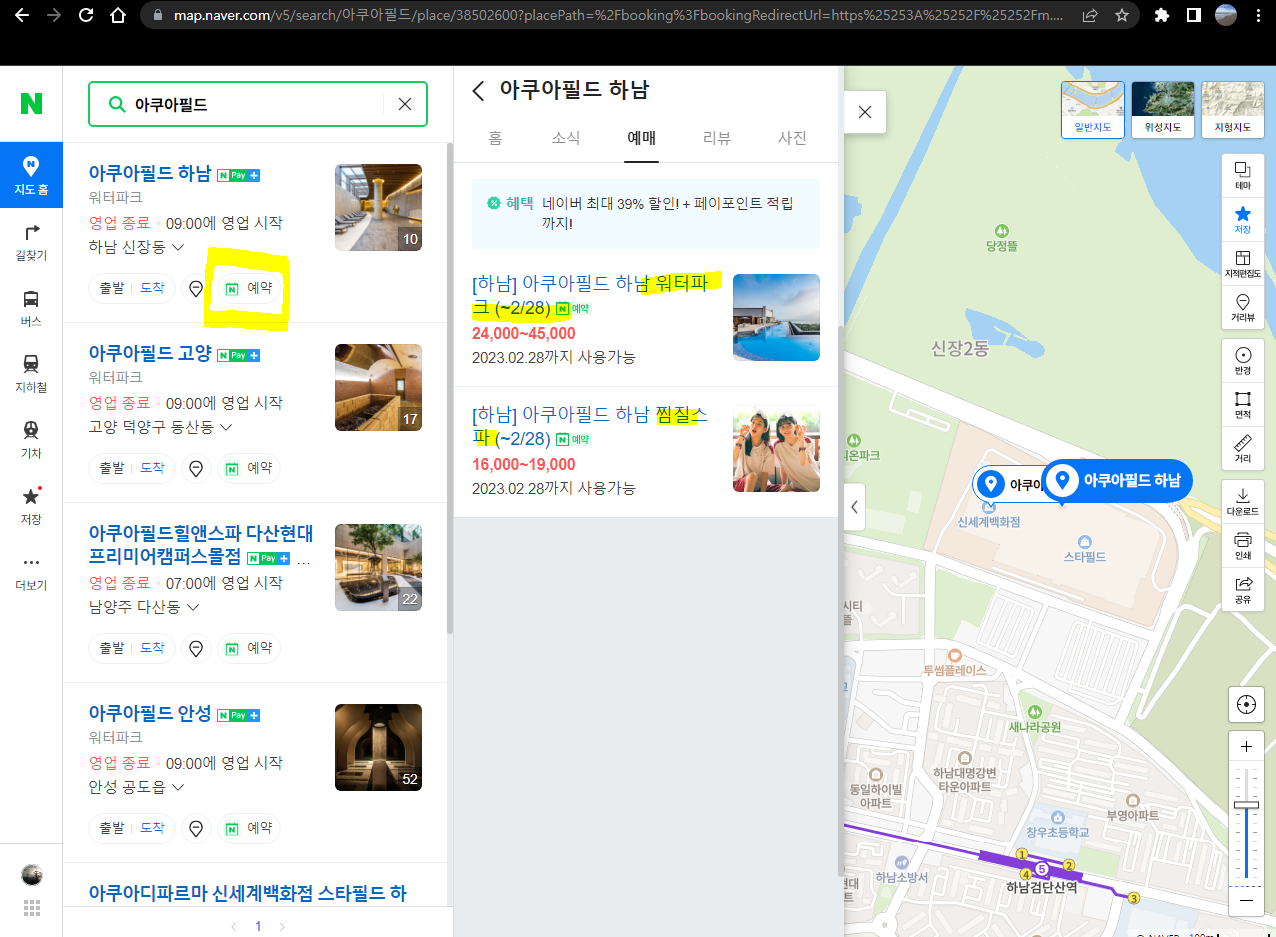This screenshot has width=1276, height=937.
Task: Open the 테마 map tool
Action: (x=1243, y=176)
